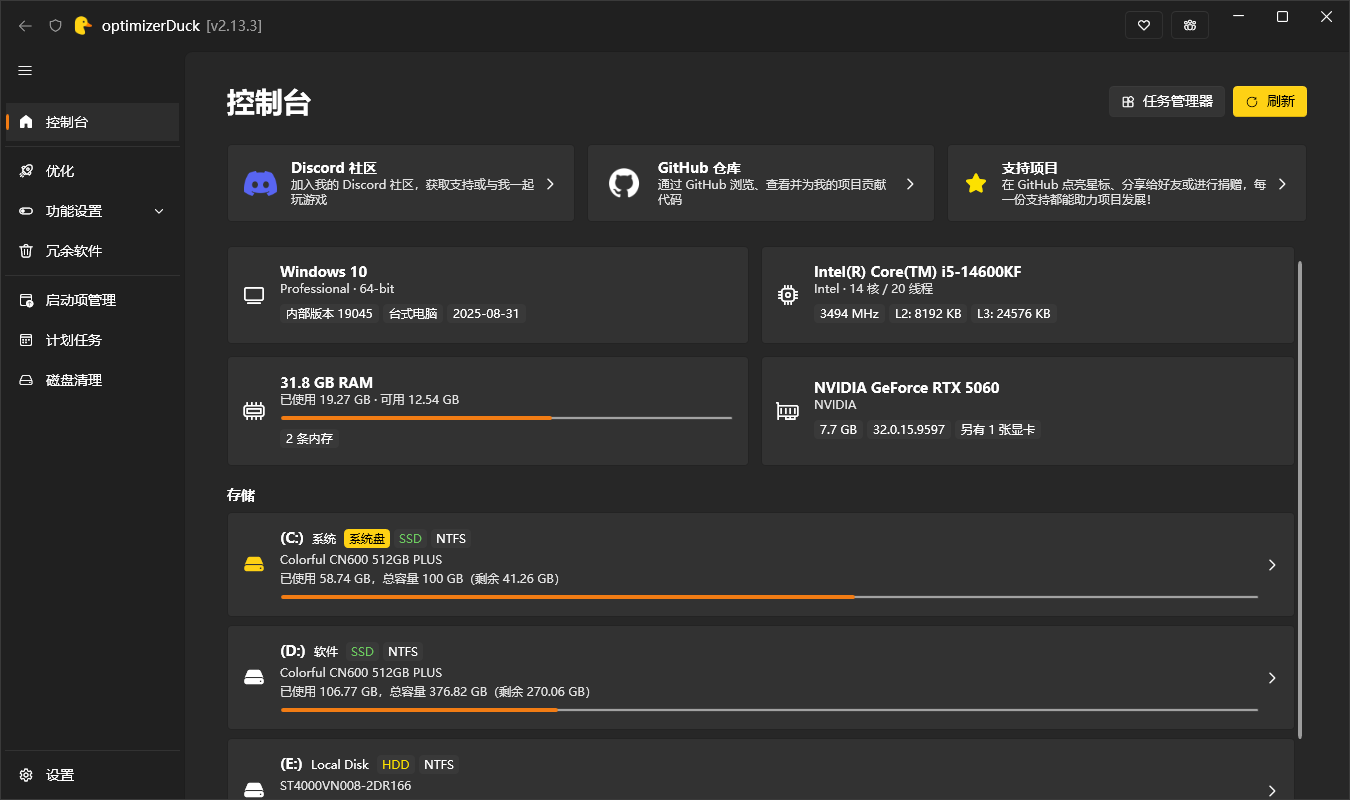Open 计划任务 scheduled tasks page
Viewport: 1350px width, 800px height.
click(92, 340)
